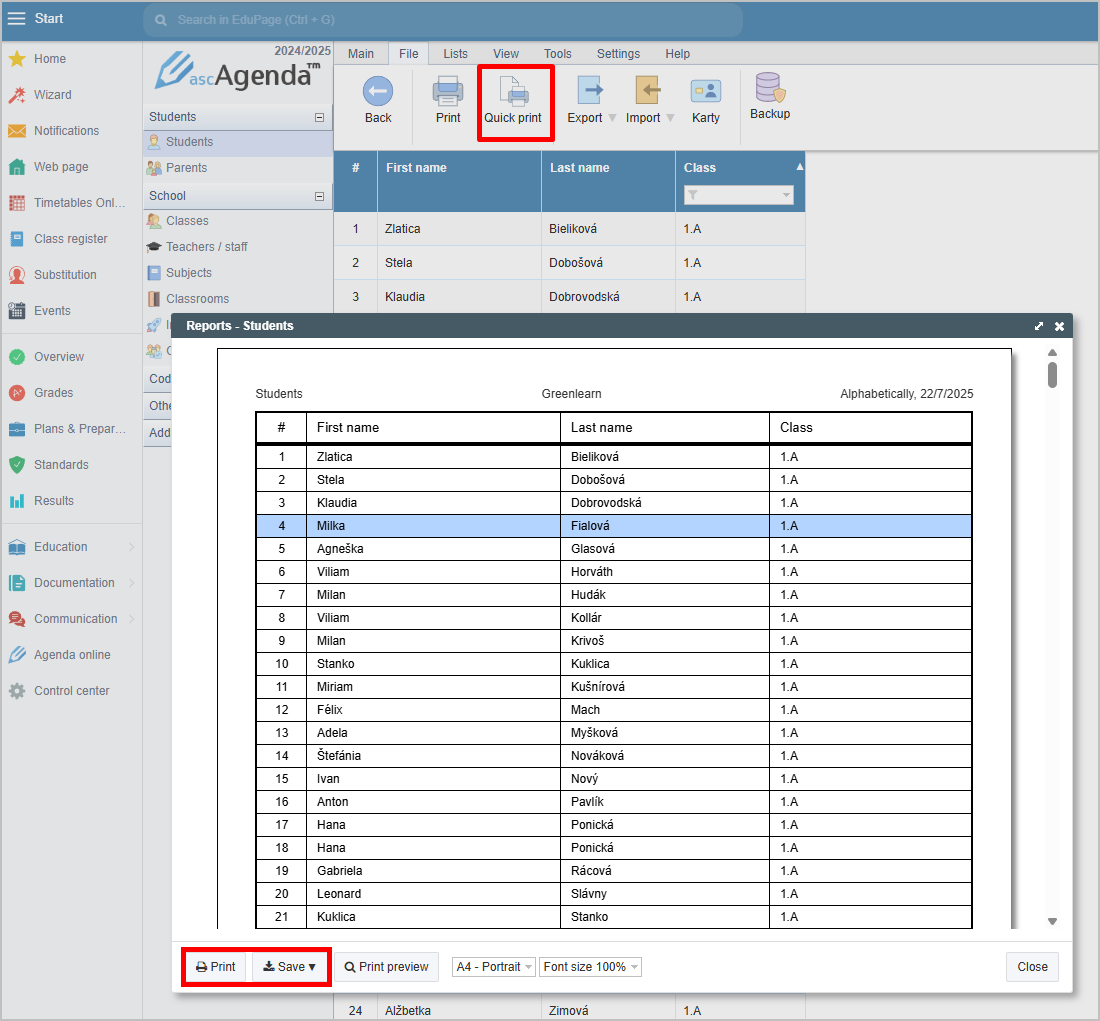This screenshot has width=1100, height=1021.
Task: Click the Grades icon in sidebar
Action: click(17, 393)
